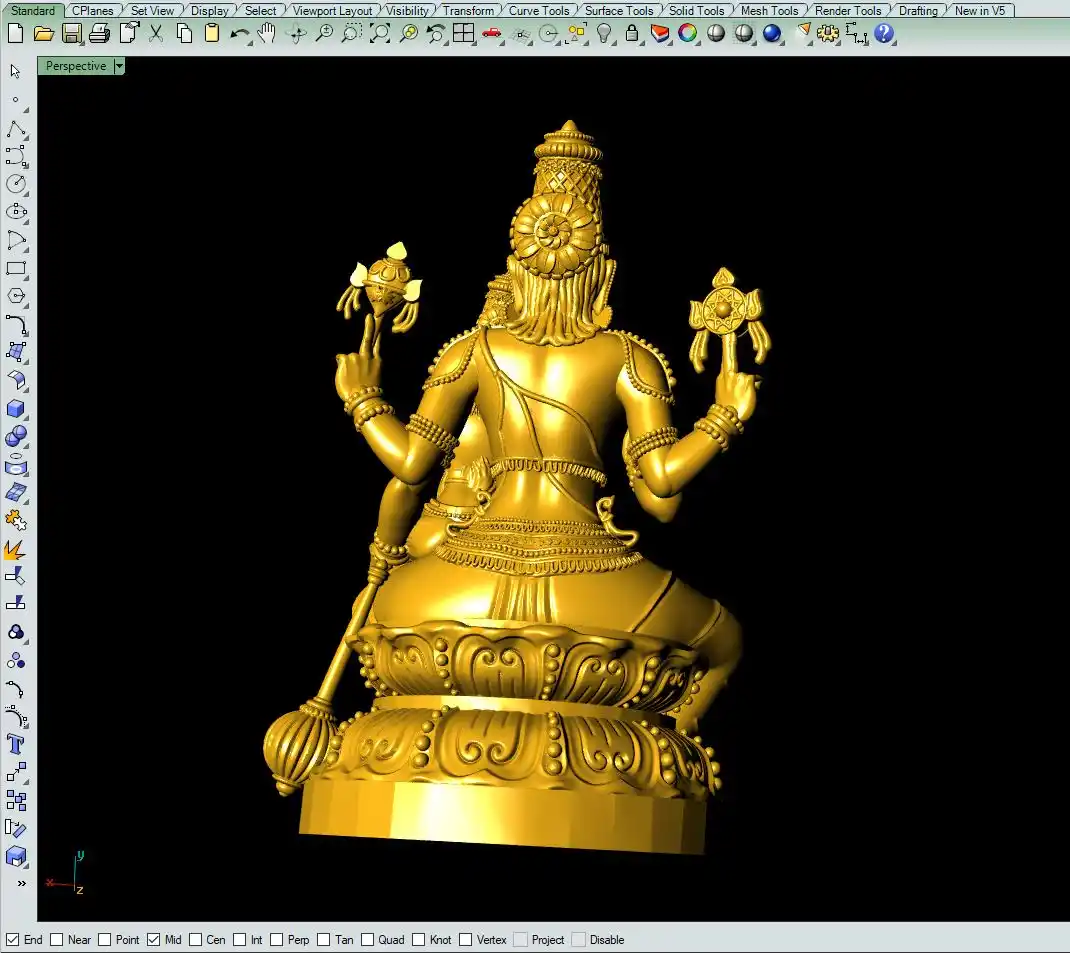The height and width of the screenshot is (953, 1070).
Task: Expand more sidebar tools with double chevron
Action: coord(20,884)
